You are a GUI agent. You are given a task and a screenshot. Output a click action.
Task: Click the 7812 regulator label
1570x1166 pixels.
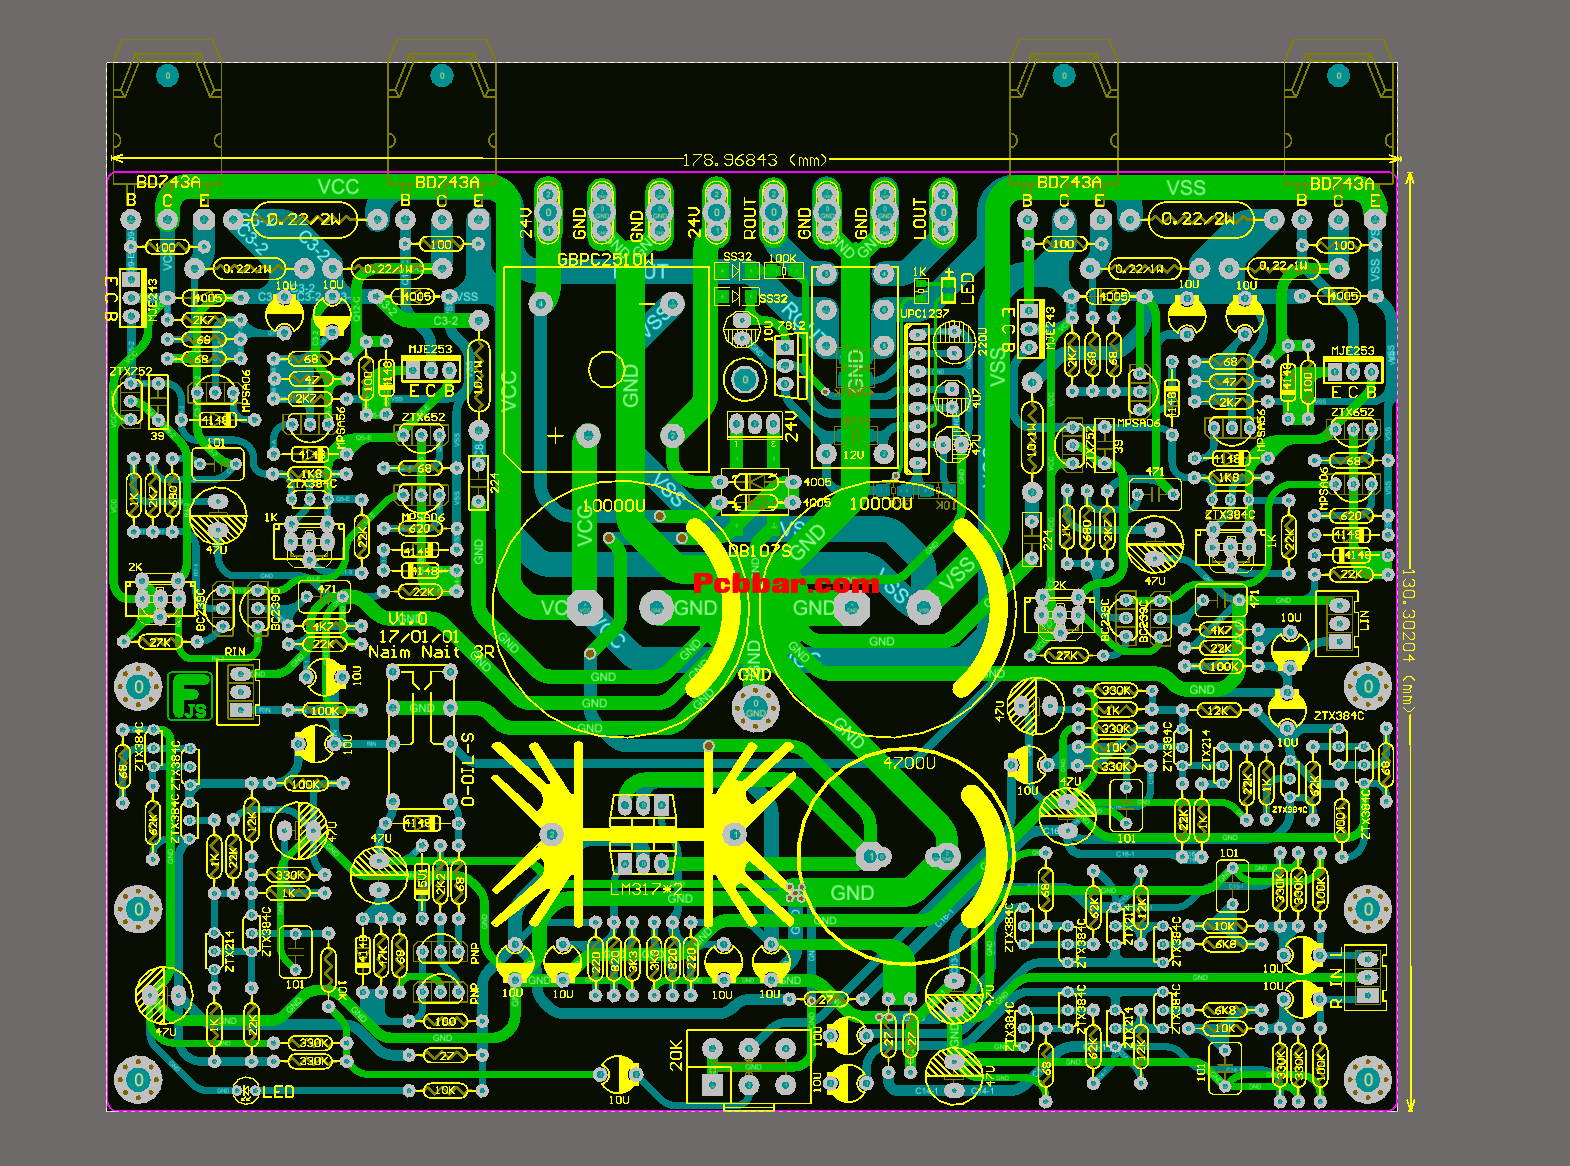coord(791,326)
